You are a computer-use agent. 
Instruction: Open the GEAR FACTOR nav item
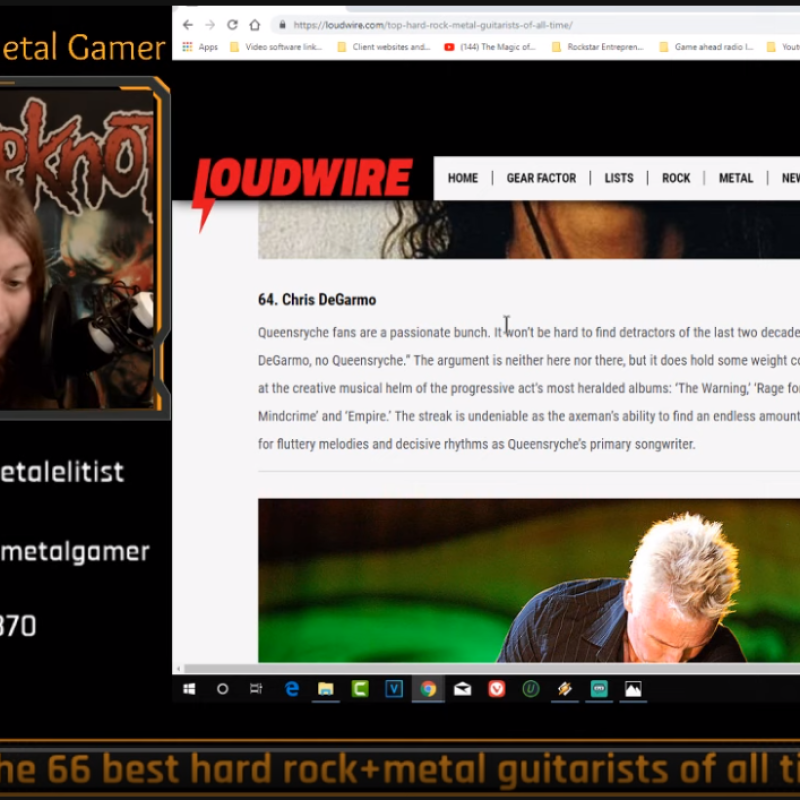click(541, 178)
